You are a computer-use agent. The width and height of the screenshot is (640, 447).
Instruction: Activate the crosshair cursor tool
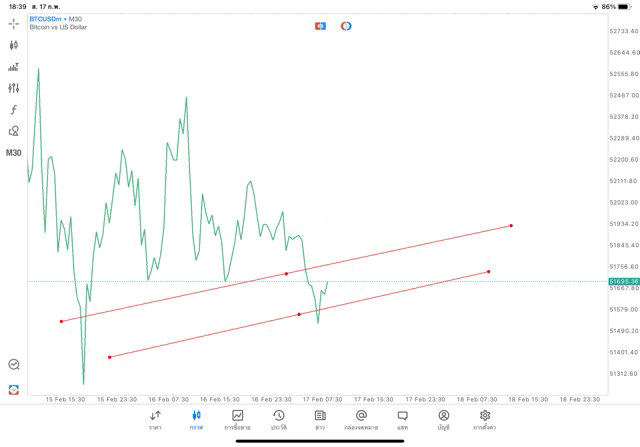tap(14, 23)
